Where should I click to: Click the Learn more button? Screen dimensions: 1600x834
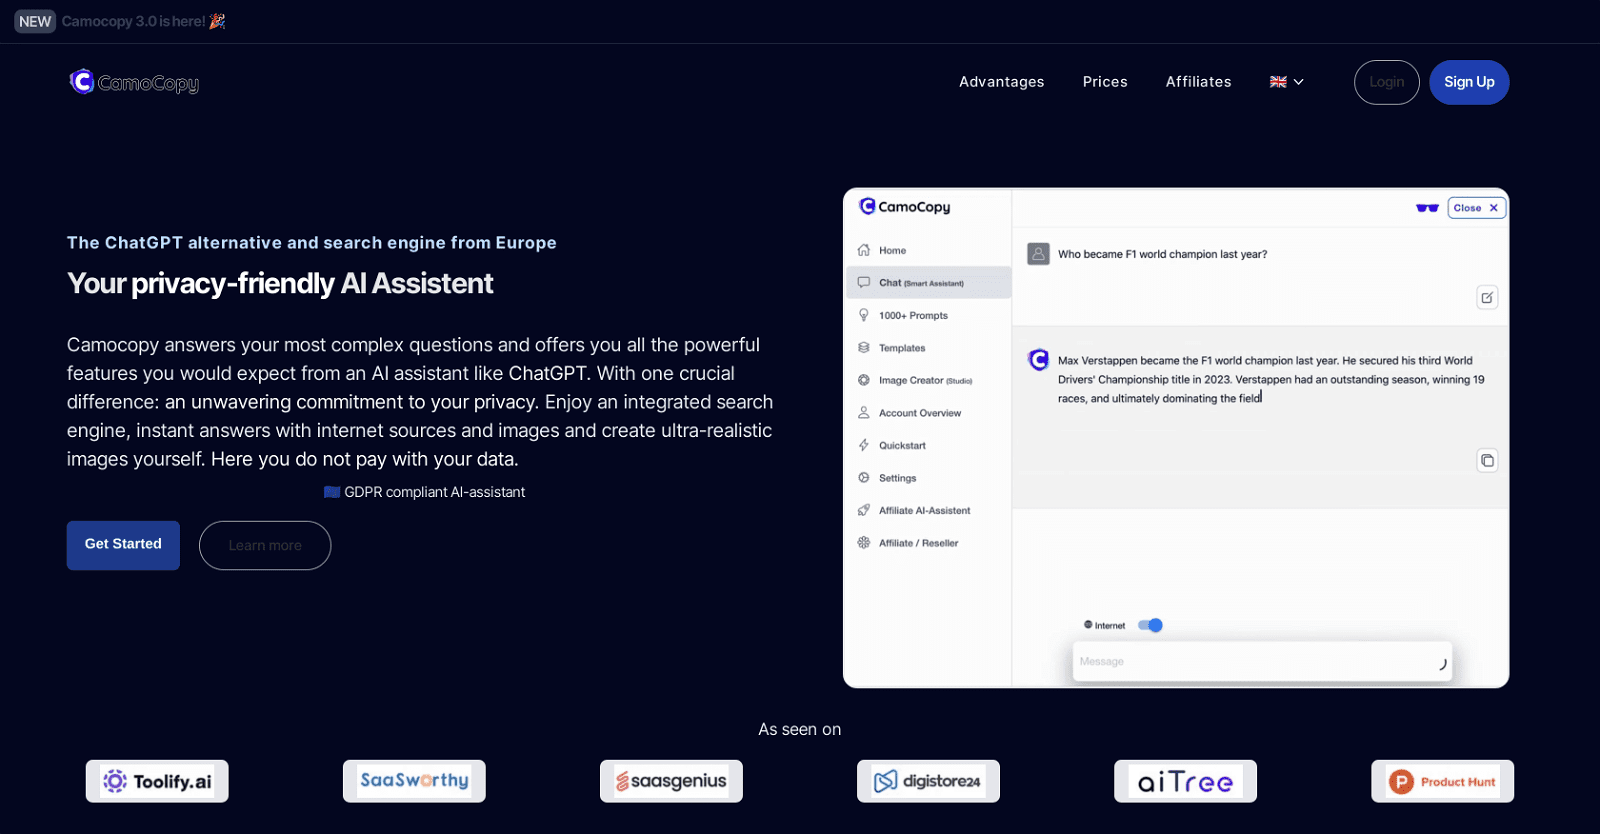point(265,545)
